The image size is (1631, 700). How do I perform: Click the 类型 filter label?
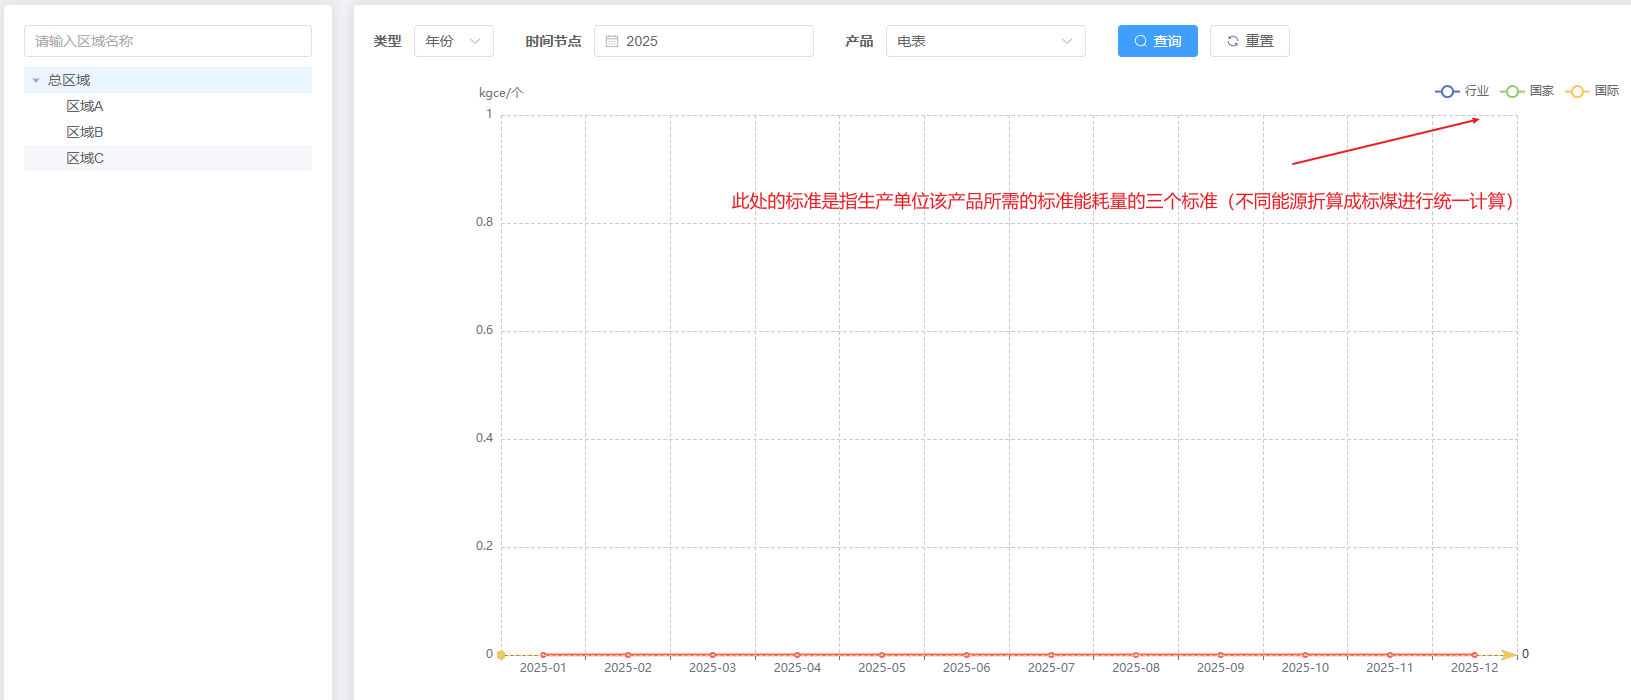pos(388,41)
